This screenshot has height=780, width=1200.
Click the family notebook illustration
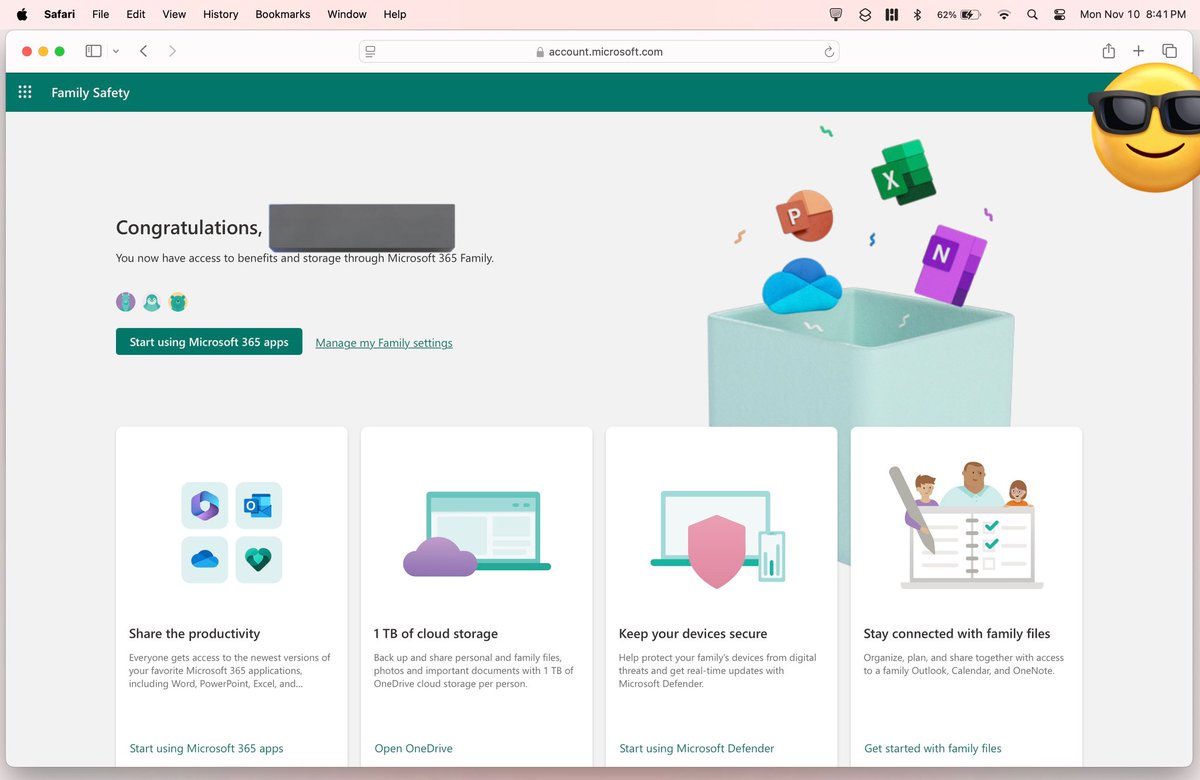click(965, 526)
